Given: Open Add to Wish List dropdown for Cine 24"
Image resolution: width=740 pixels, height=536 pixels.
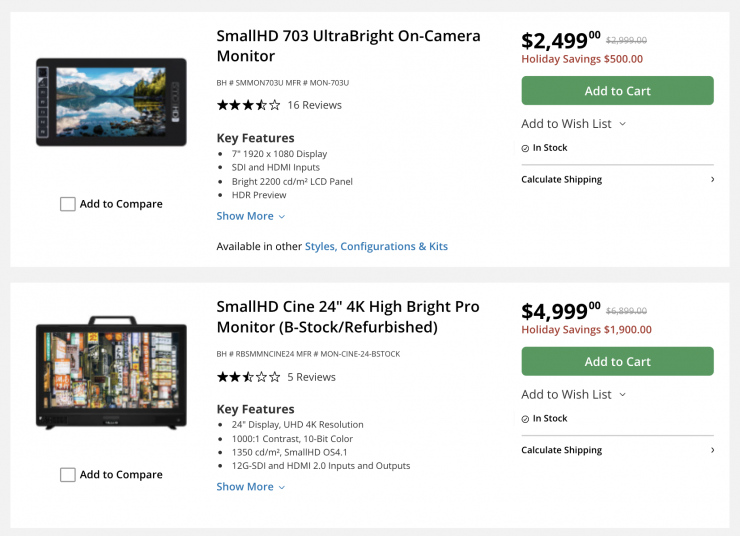Looking at the screenshot, I should pos(573,395).
